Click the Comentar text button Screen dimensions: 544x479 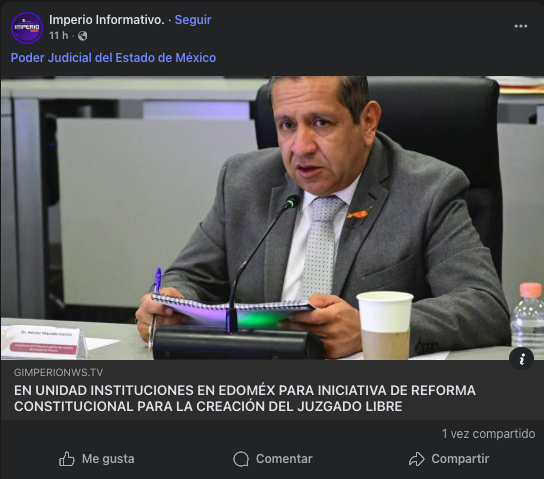284,459
